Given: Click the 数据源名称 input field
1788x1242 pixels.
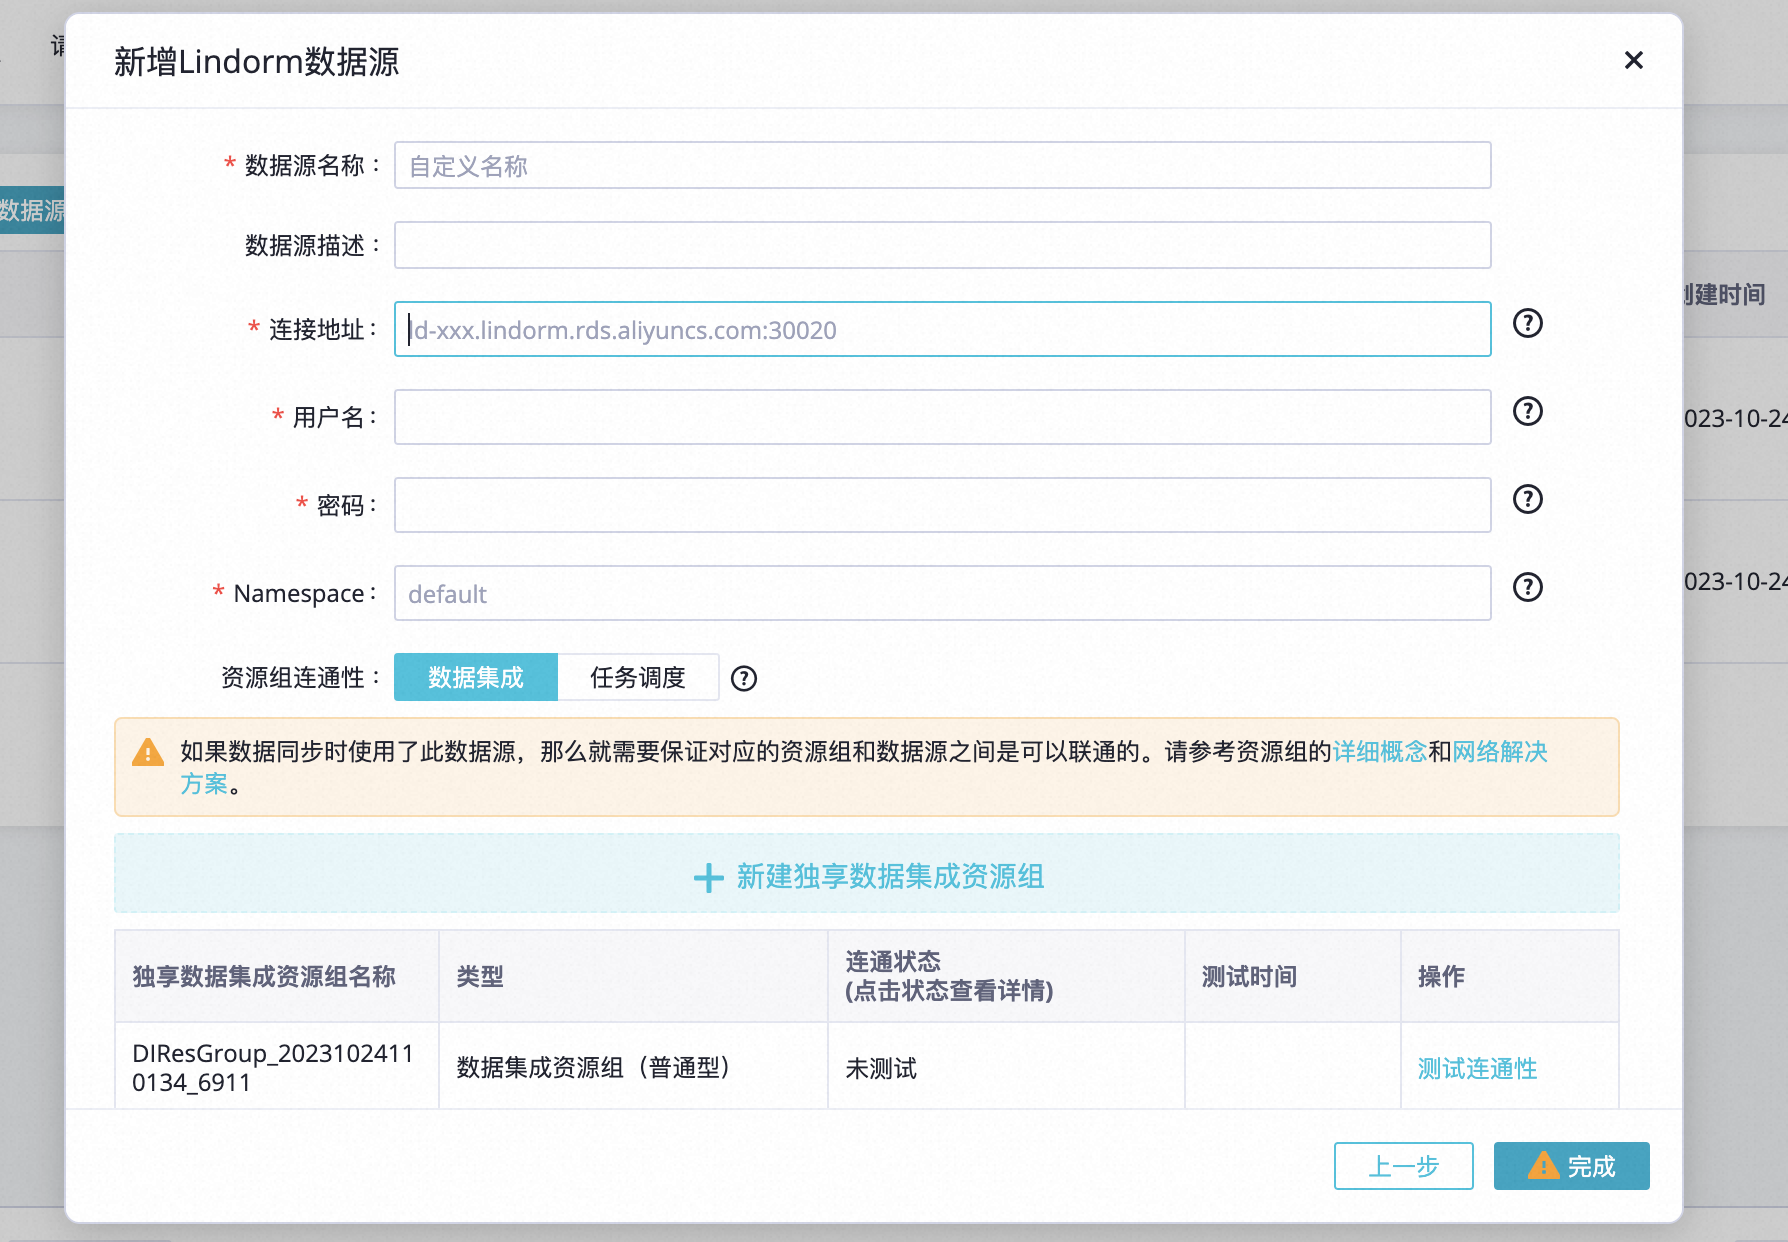Looking at the screenshot, I should (x=942, y=165).
